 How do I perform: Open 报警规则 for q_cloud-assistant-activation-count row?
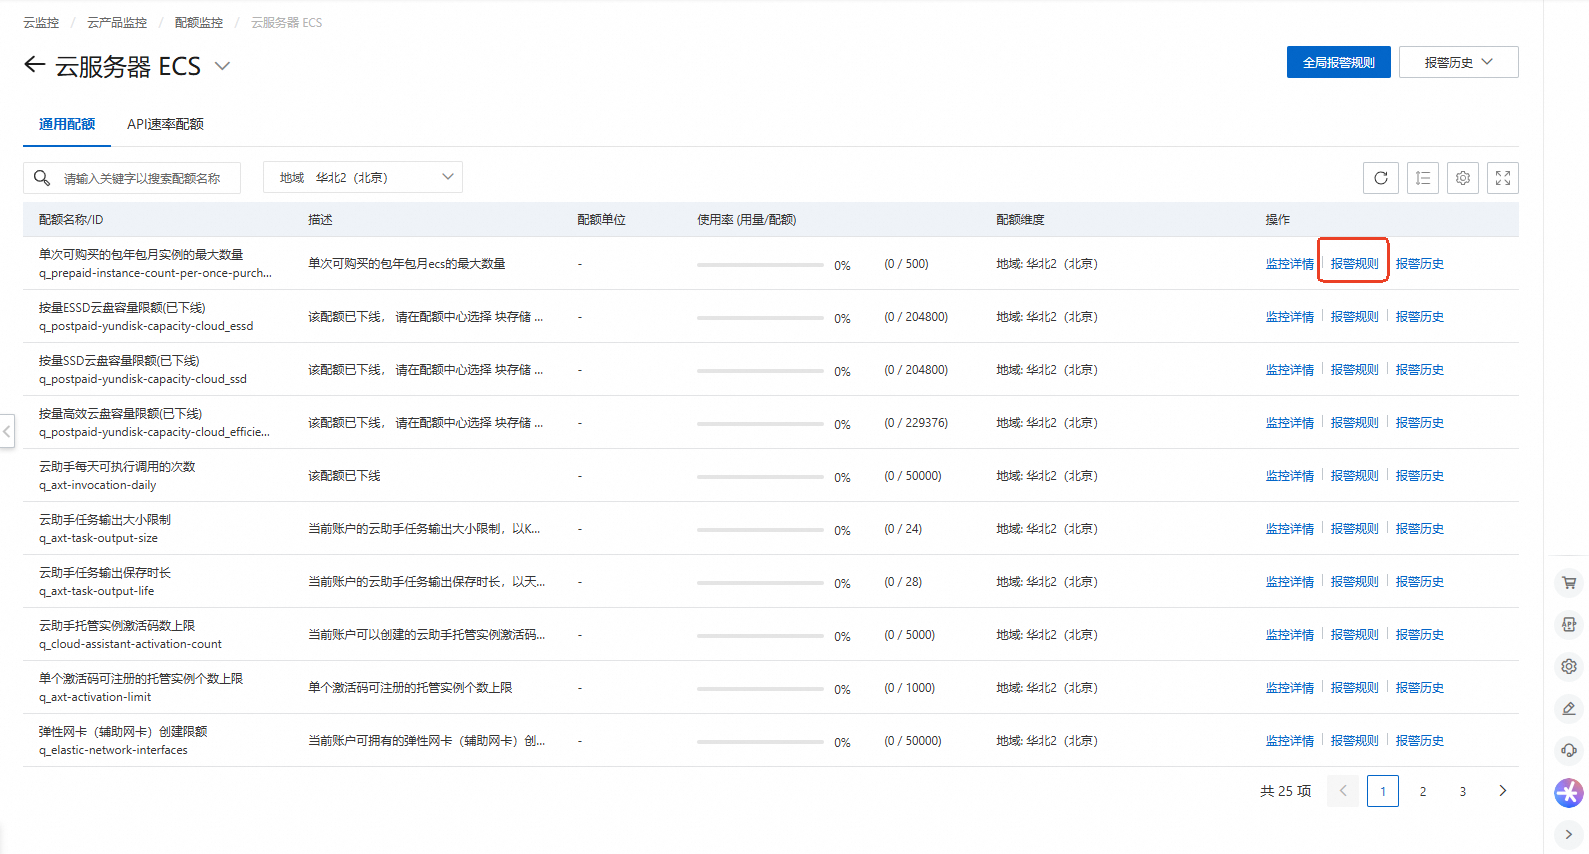coord(1355,635)
